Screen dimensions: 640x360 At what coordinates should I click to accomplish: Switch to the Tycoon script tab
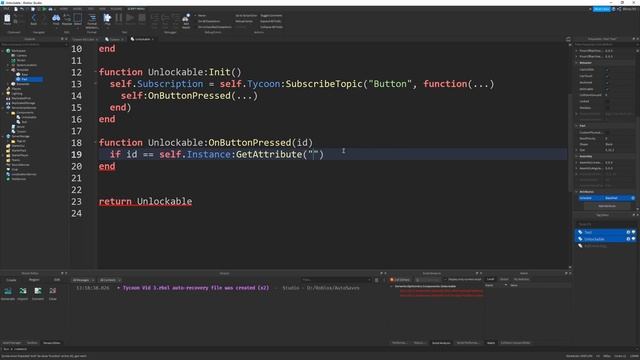click(114, 39)
